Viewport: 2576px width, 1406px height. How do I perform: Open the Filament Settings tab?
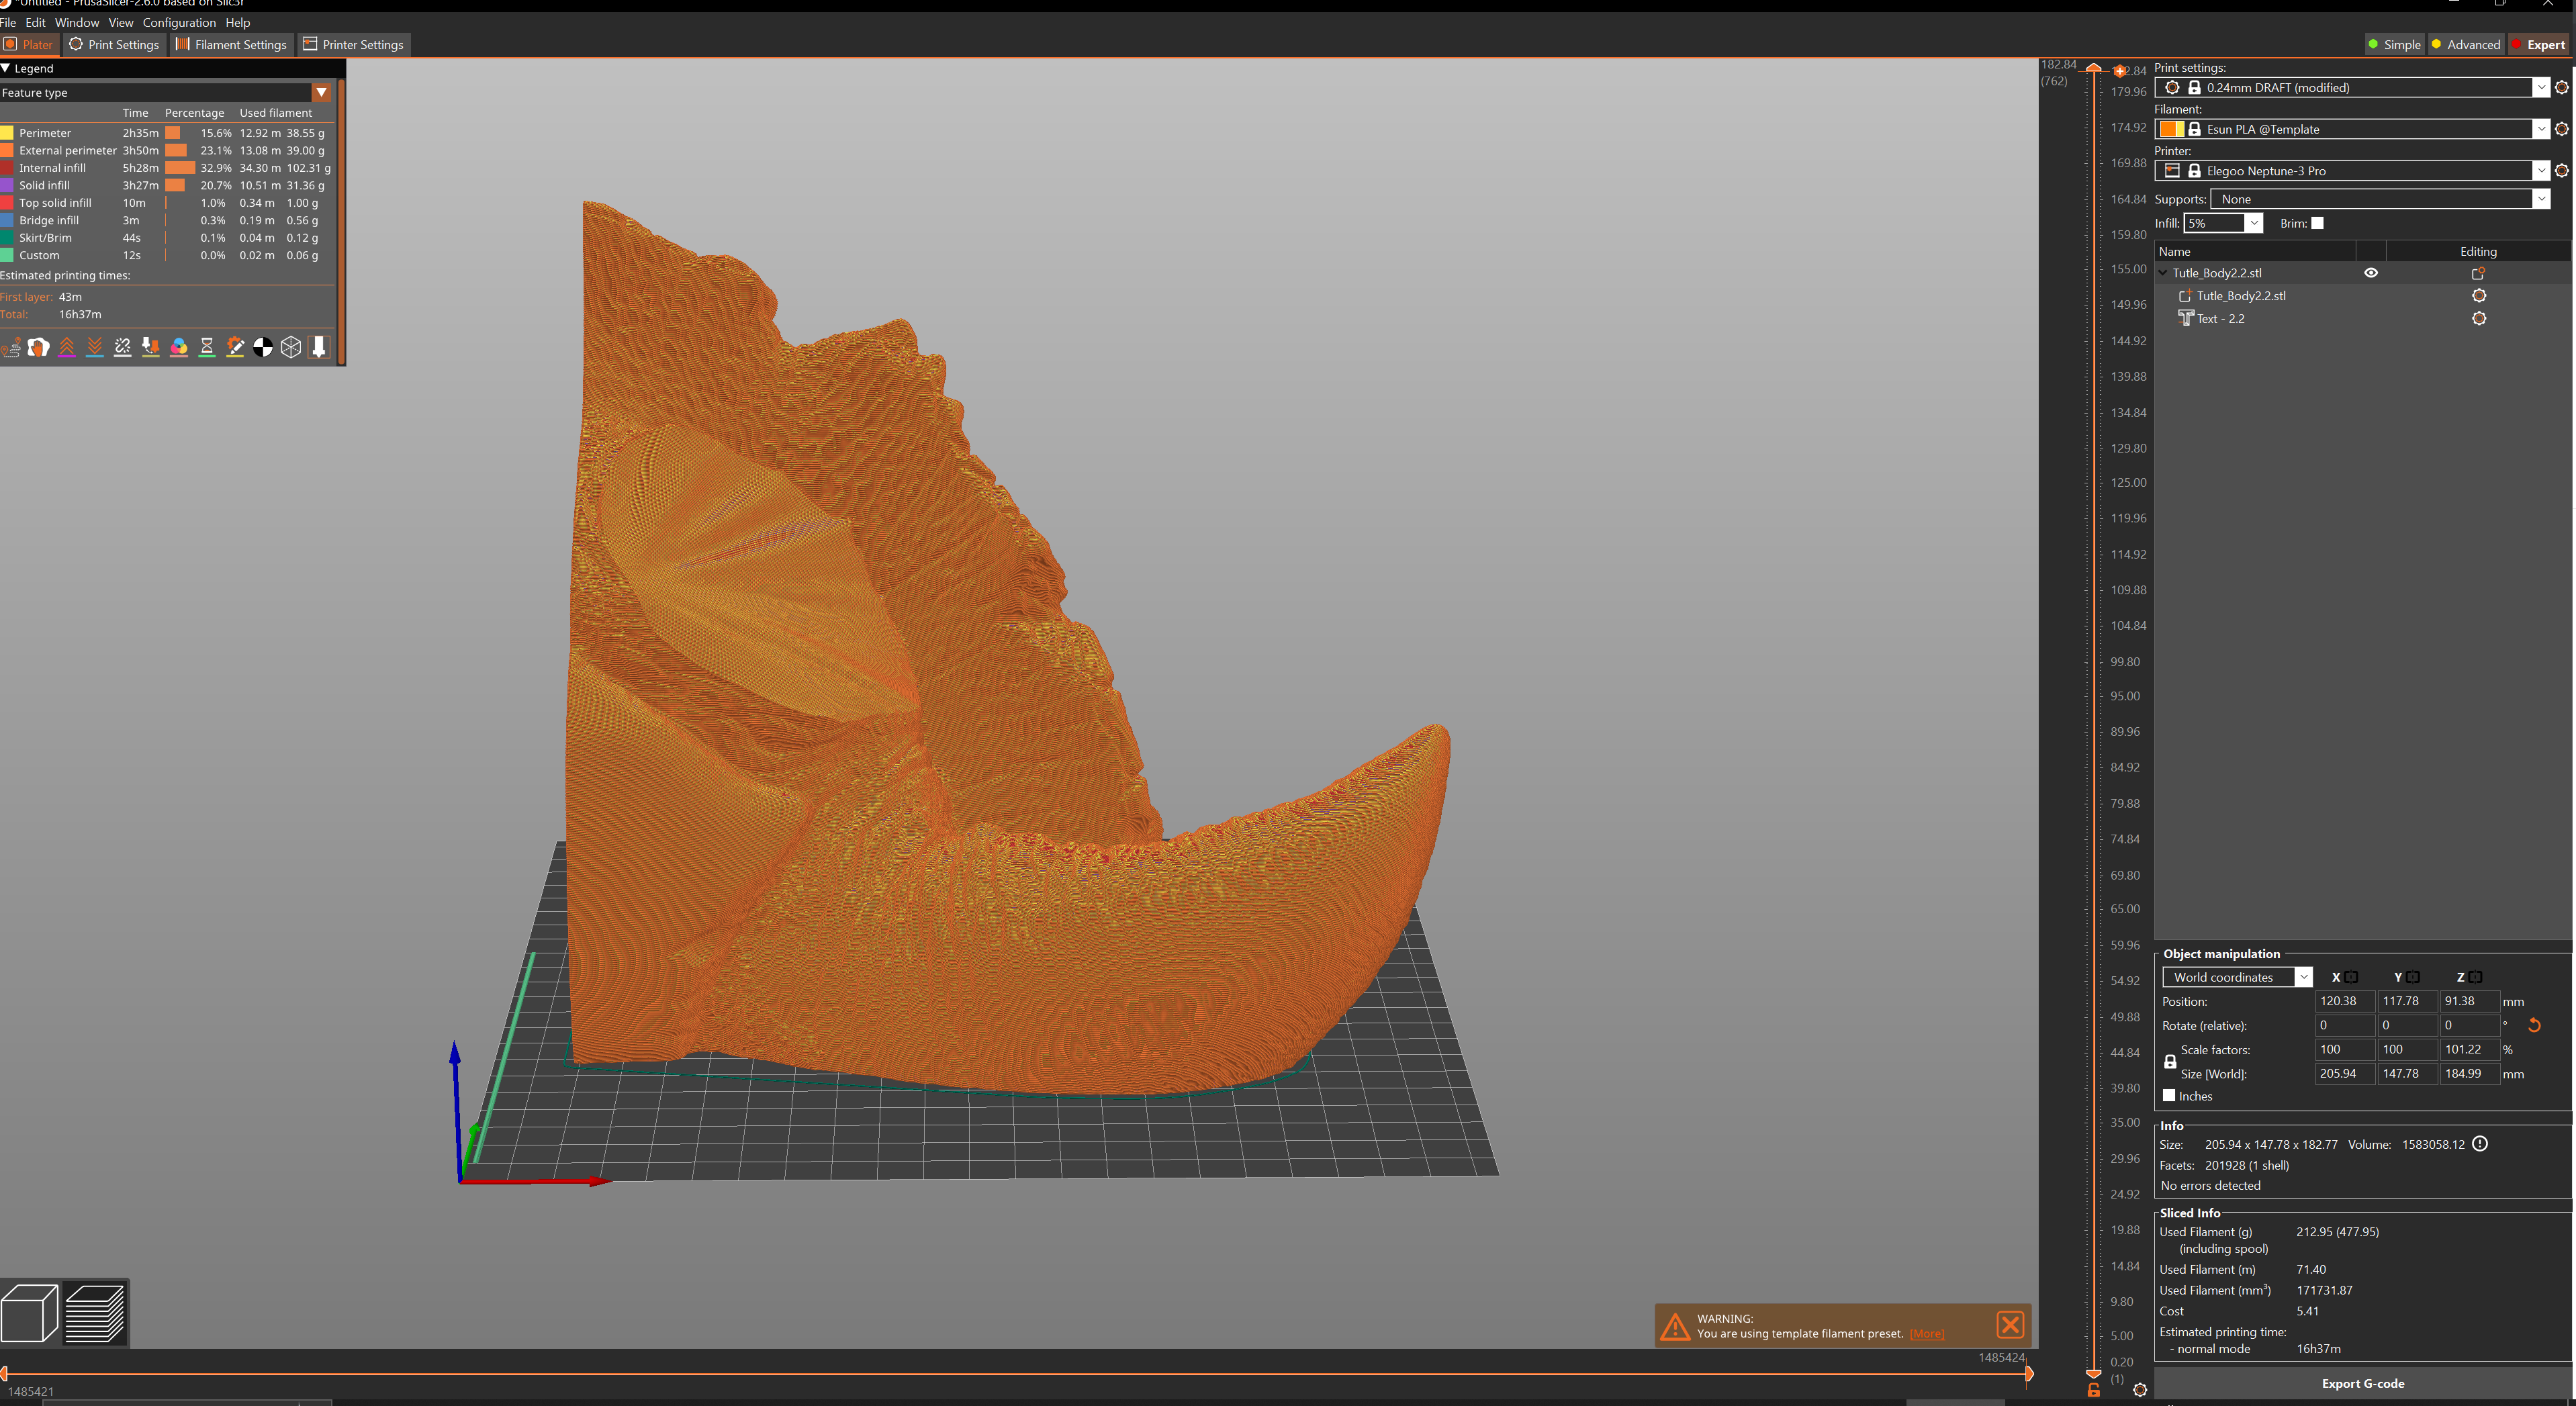(231, 44)
